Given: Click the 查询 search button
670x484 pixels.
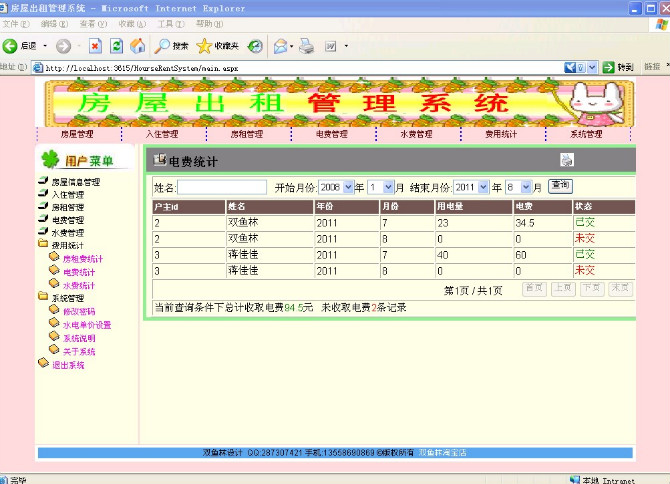Looking at the screenshot, I should (x=560, y=185).
